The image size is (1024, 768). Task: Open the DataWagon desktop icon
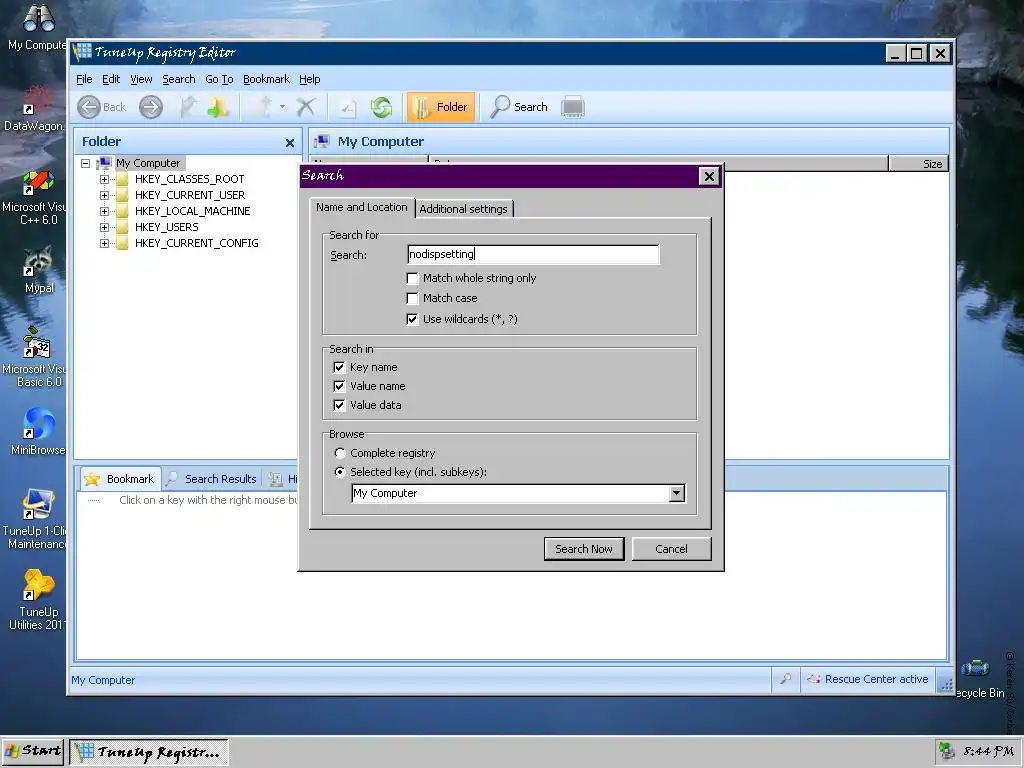coord(37,108)
